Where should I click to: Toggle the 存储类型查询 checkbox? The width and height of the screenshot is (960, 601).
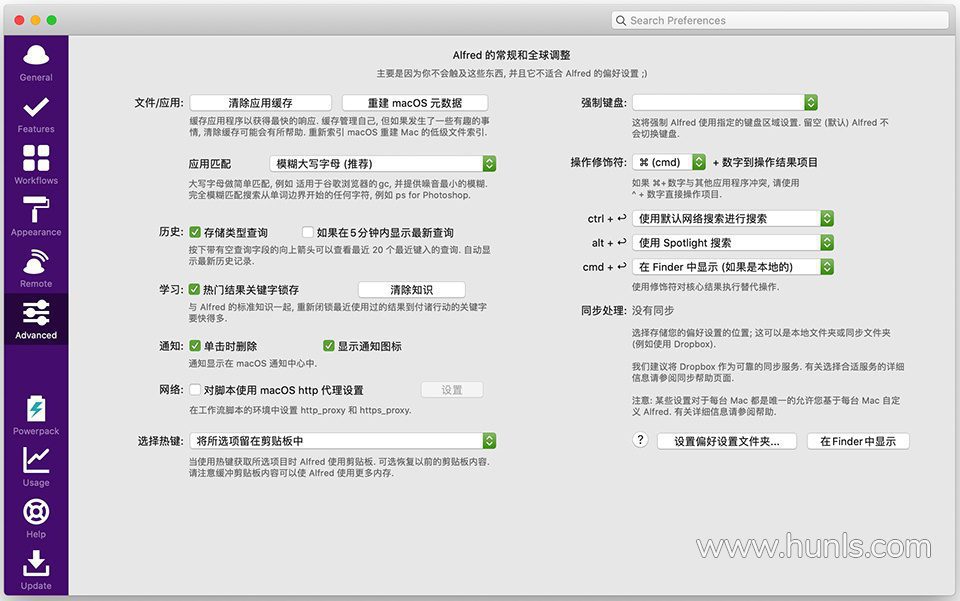click(196, 232)
